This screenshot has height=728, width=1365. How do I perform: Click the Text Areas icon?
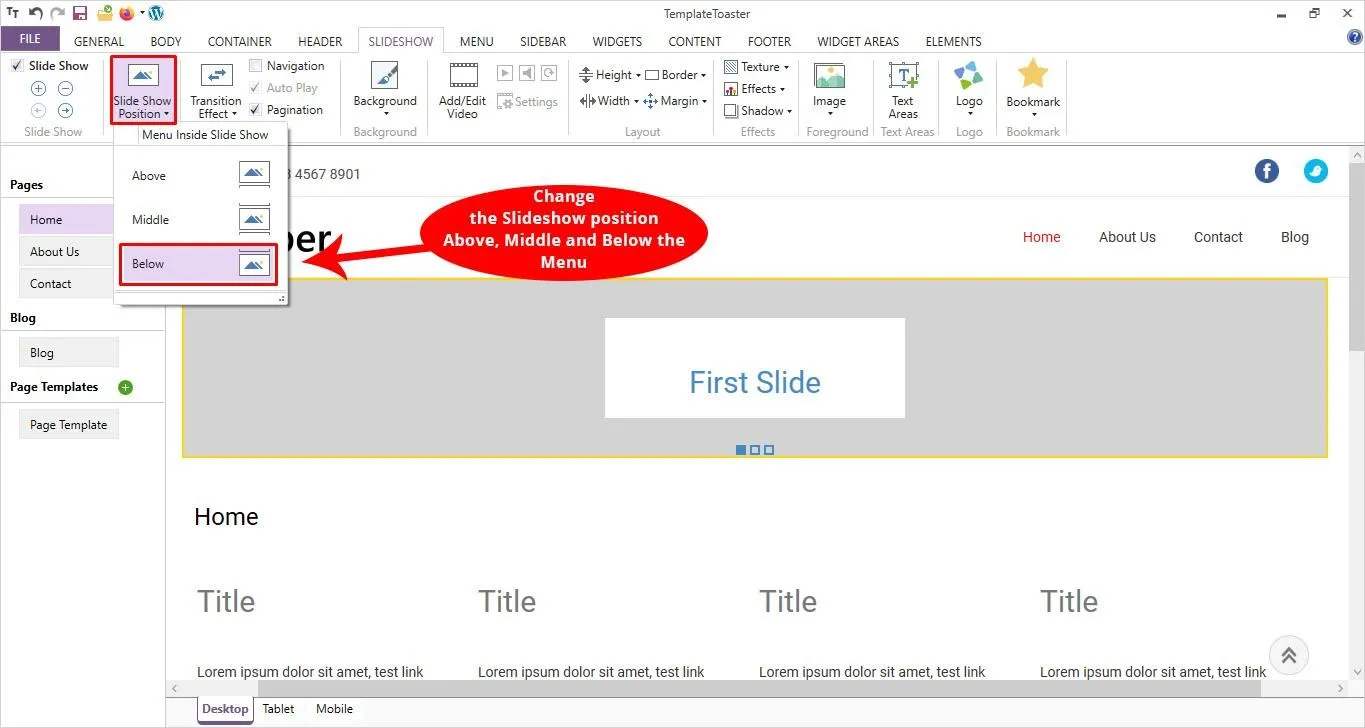[903, 77]
